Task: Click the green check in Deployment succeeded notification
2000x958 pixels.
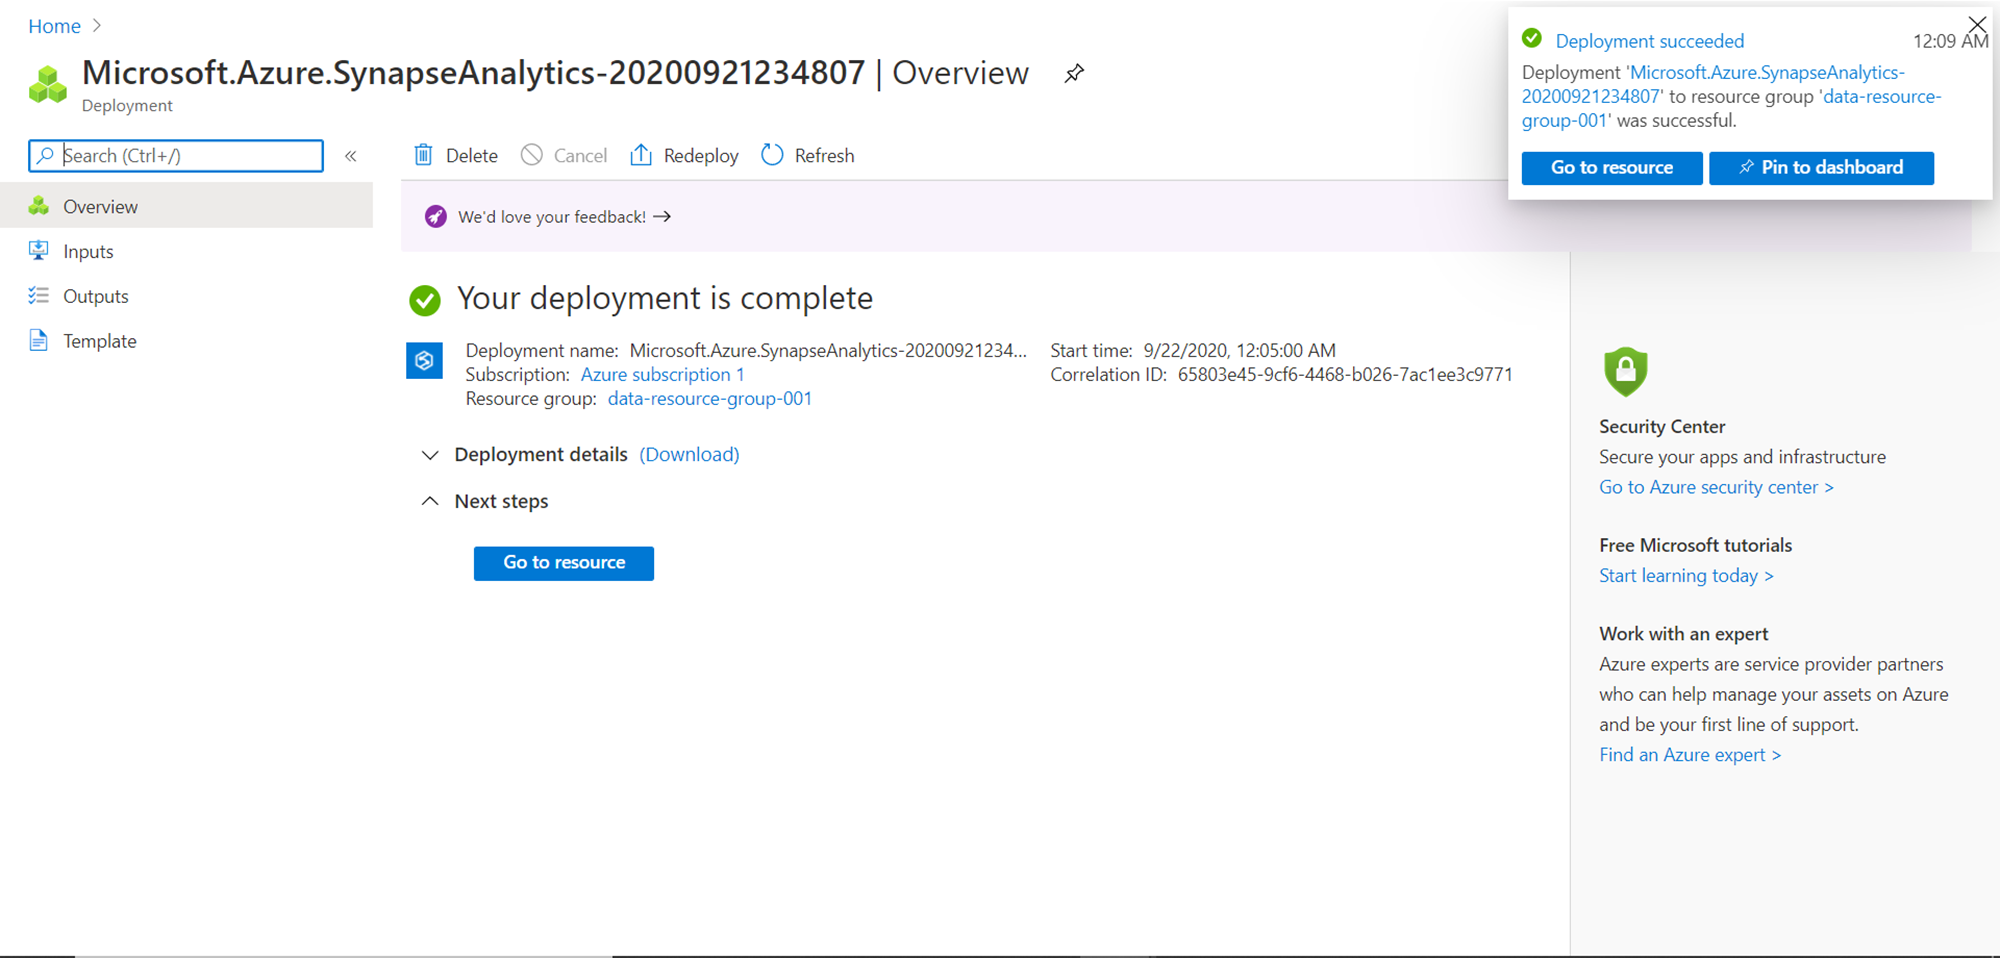Action: pyautogui.click(x=1532, y=39)
